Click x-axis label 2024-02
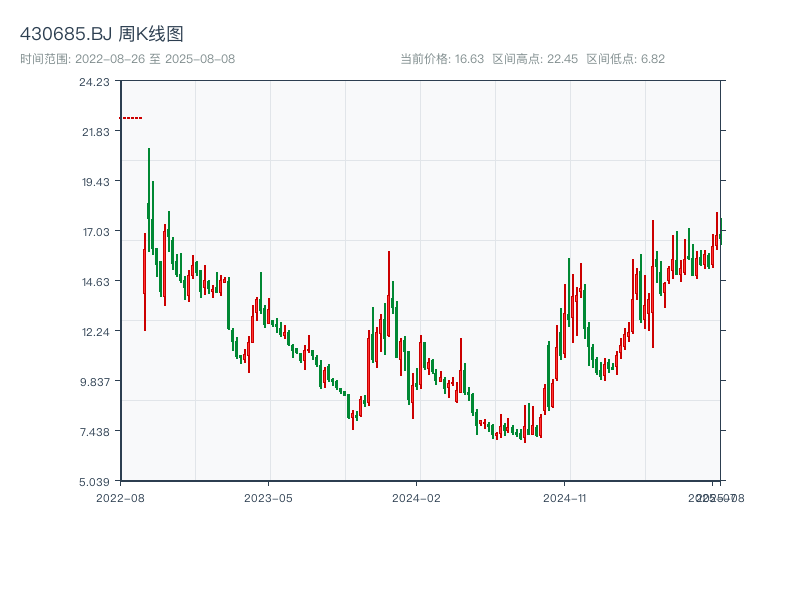Image resolution: width=800 pixels, height=600 pixels. pyautogui.click(x=416, y=498)
